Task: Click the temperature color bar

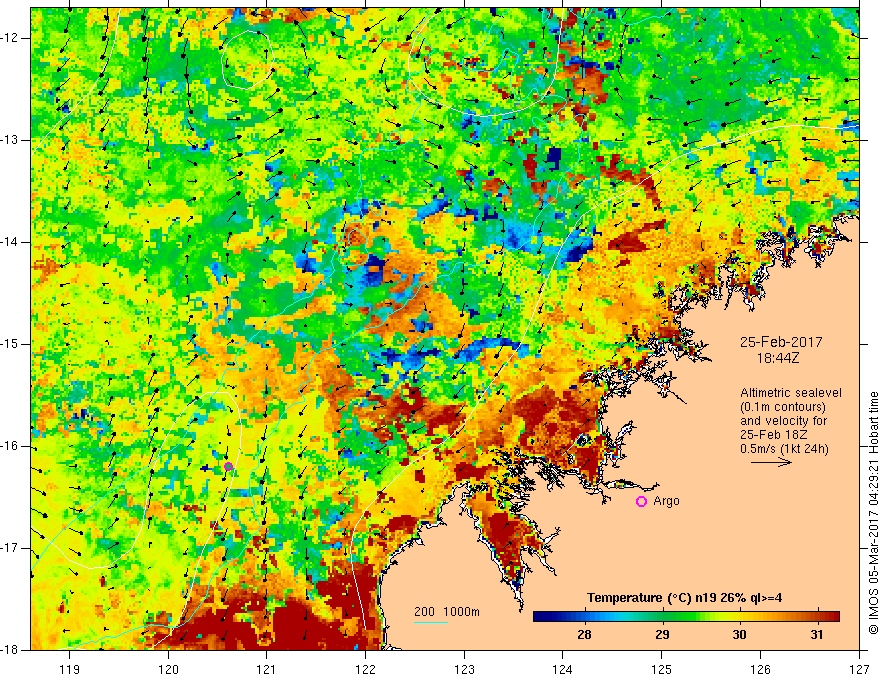Action: (686, 617)
